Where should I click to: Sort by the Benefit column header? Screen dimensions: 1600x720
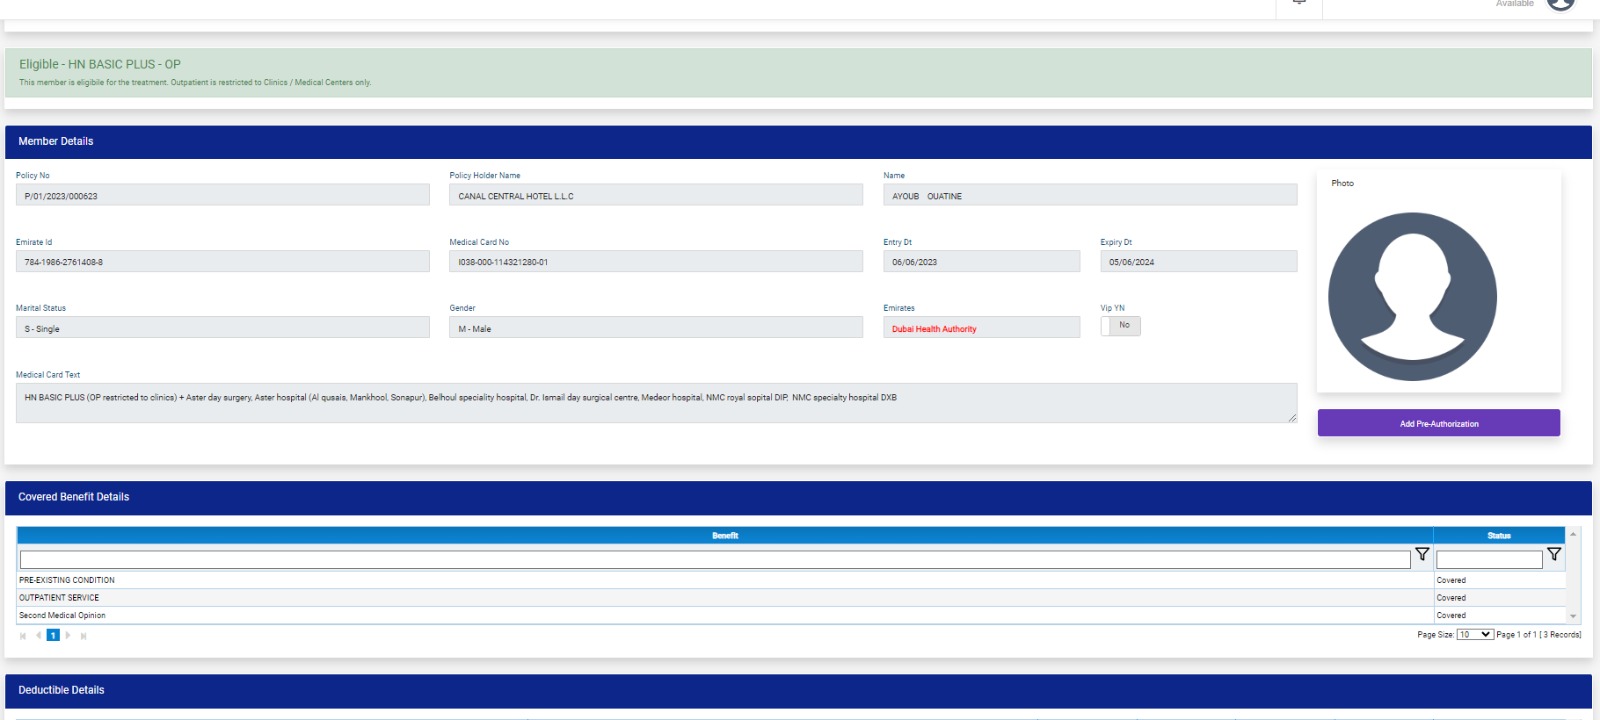coord(725,536)
